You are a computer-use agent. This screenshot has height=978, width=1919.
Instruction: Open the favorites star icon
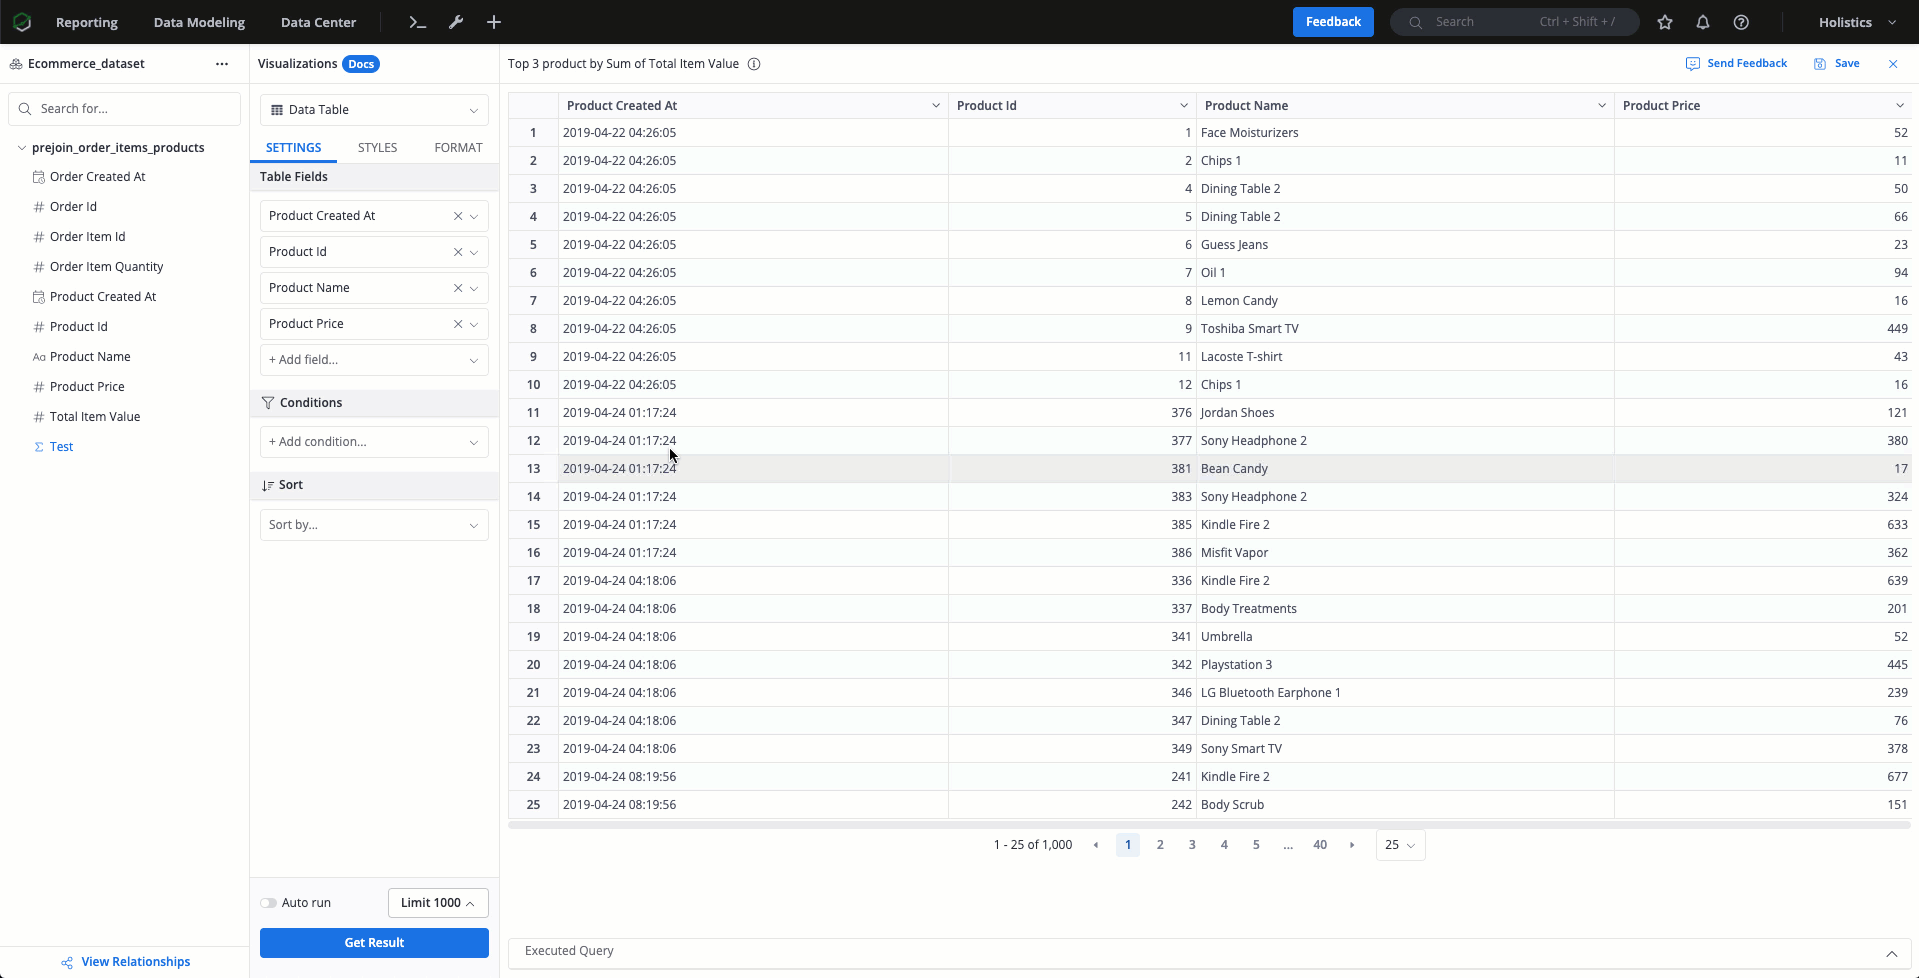[x=1665, y=22]
